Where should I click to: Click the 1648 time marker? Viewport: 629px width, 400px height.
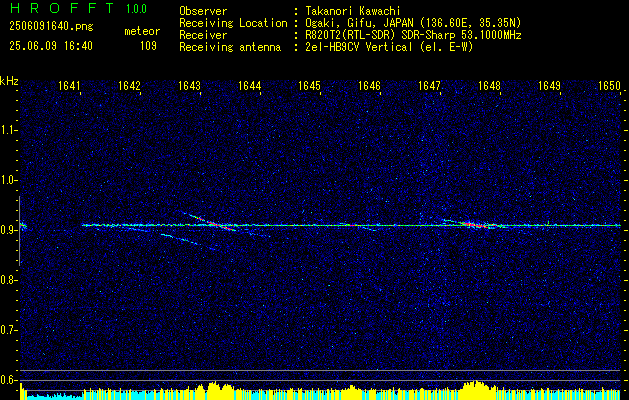pos(489,85)
